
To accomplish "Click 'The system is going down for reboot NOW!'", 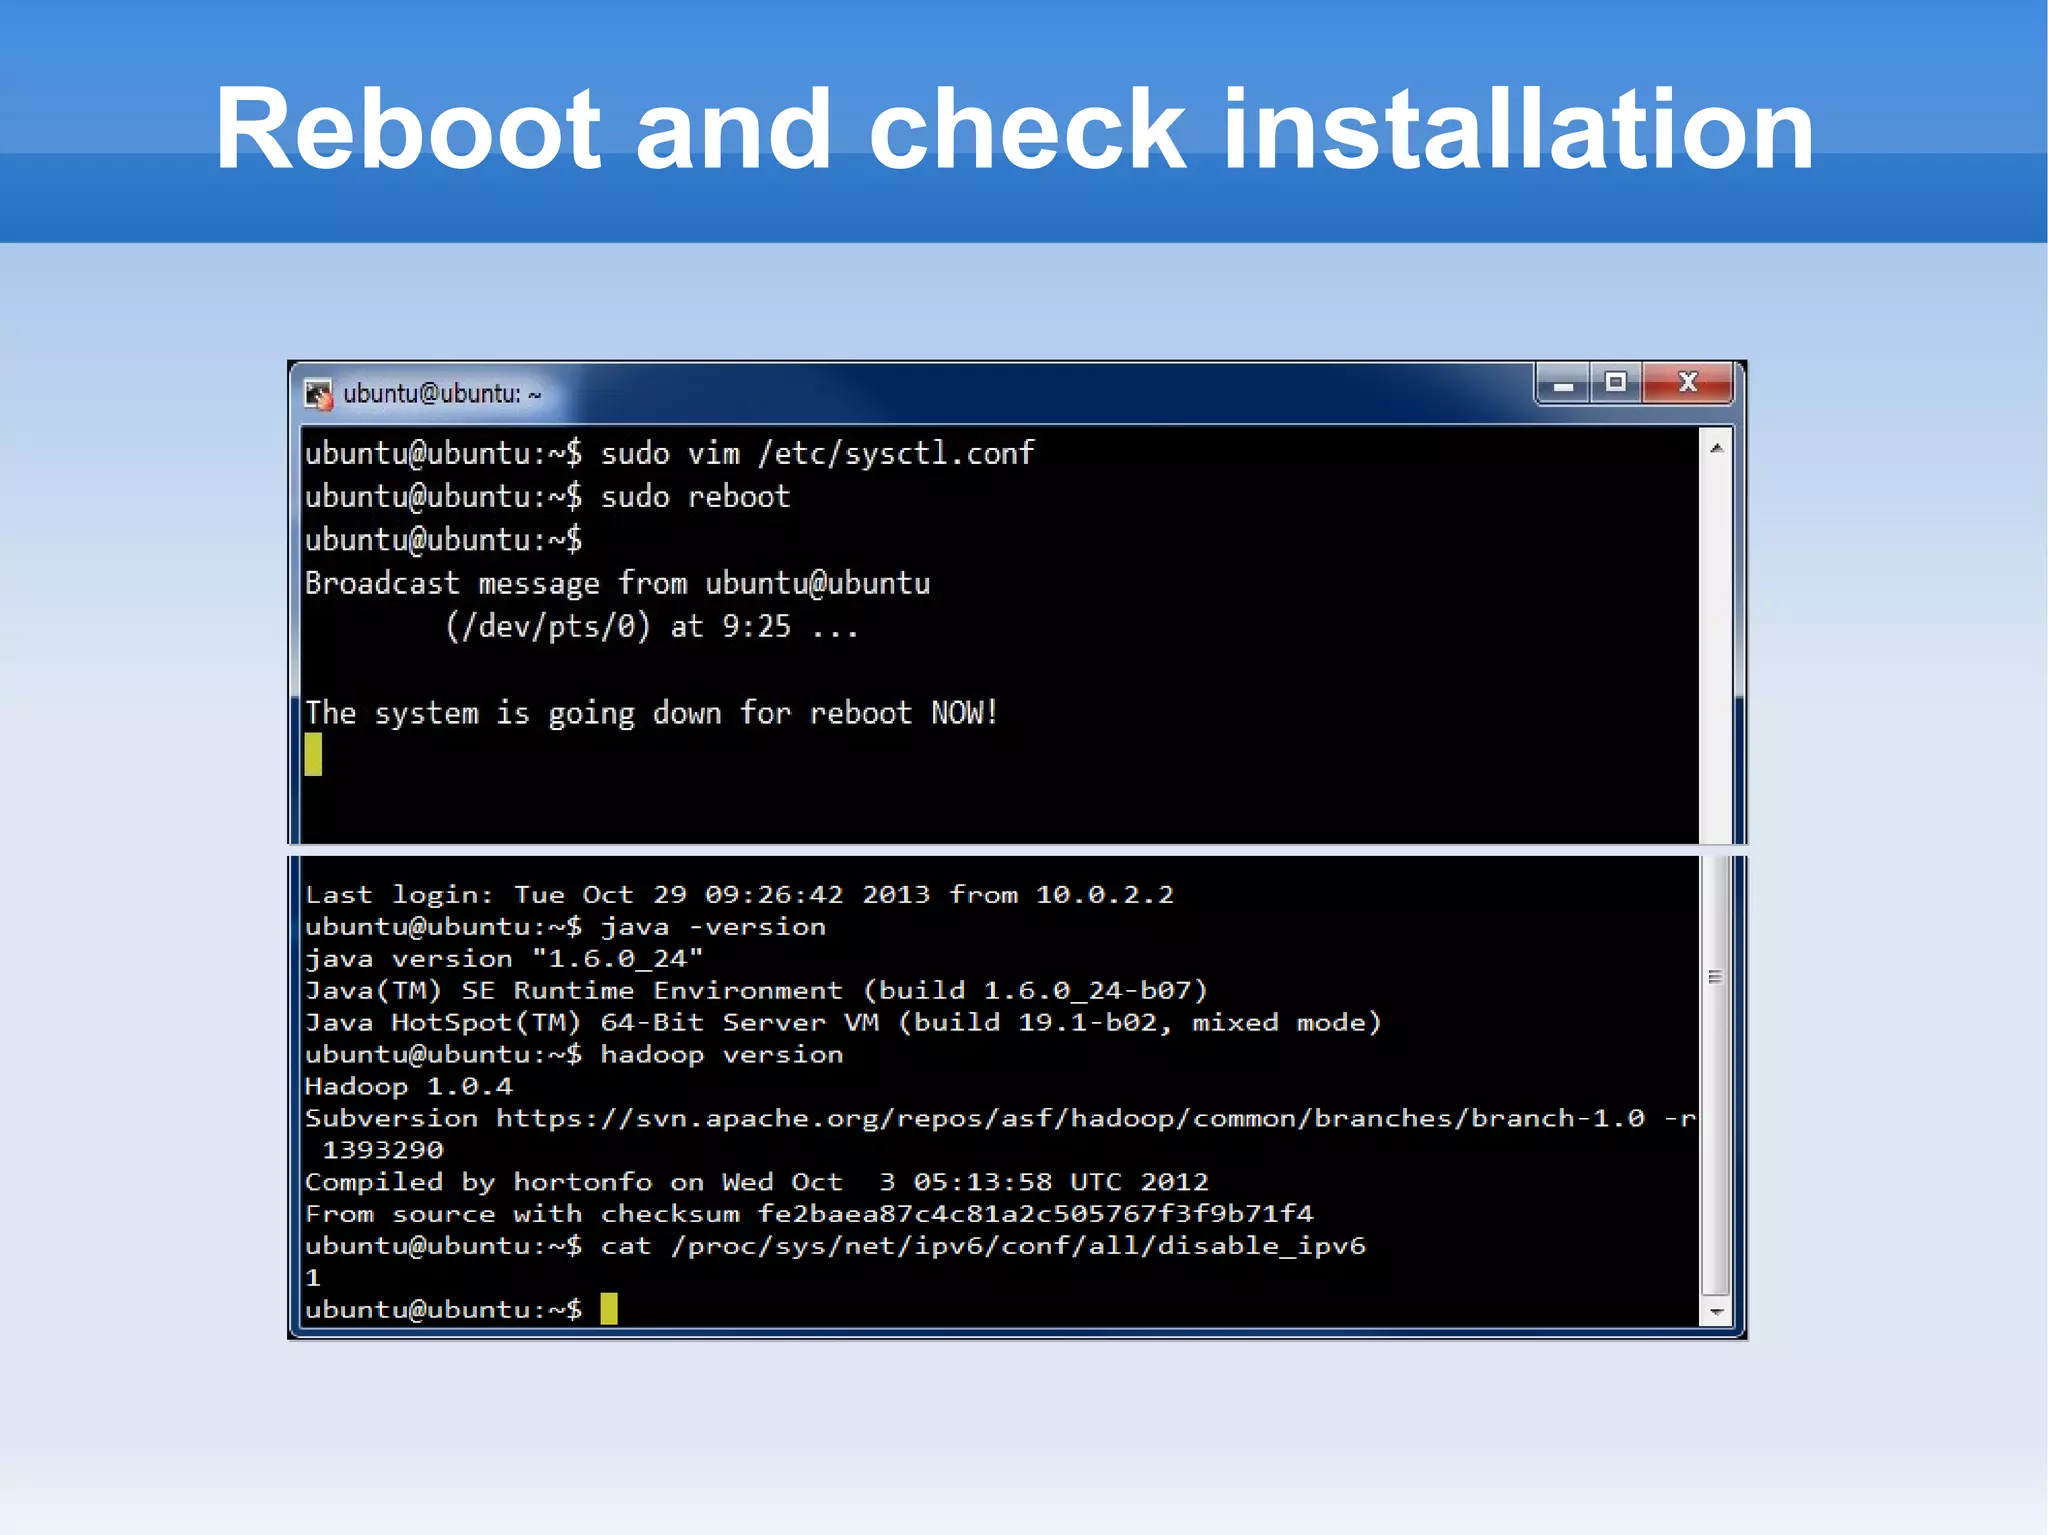I will [651, 713].
